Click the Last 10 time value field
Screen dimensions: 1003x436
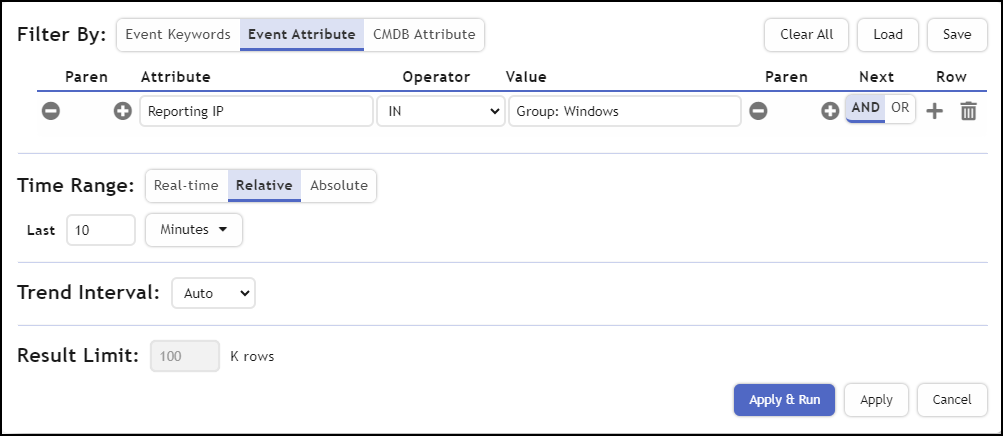point(100,230)
